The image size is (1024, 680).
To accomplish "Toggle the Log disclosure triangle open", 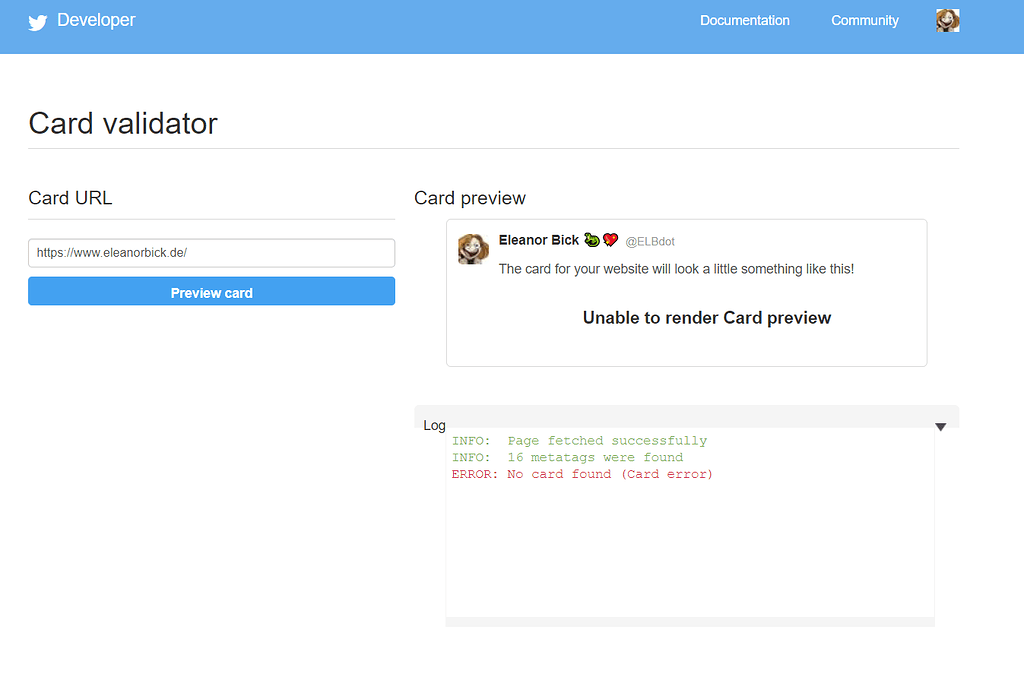I will pos(940,426).
